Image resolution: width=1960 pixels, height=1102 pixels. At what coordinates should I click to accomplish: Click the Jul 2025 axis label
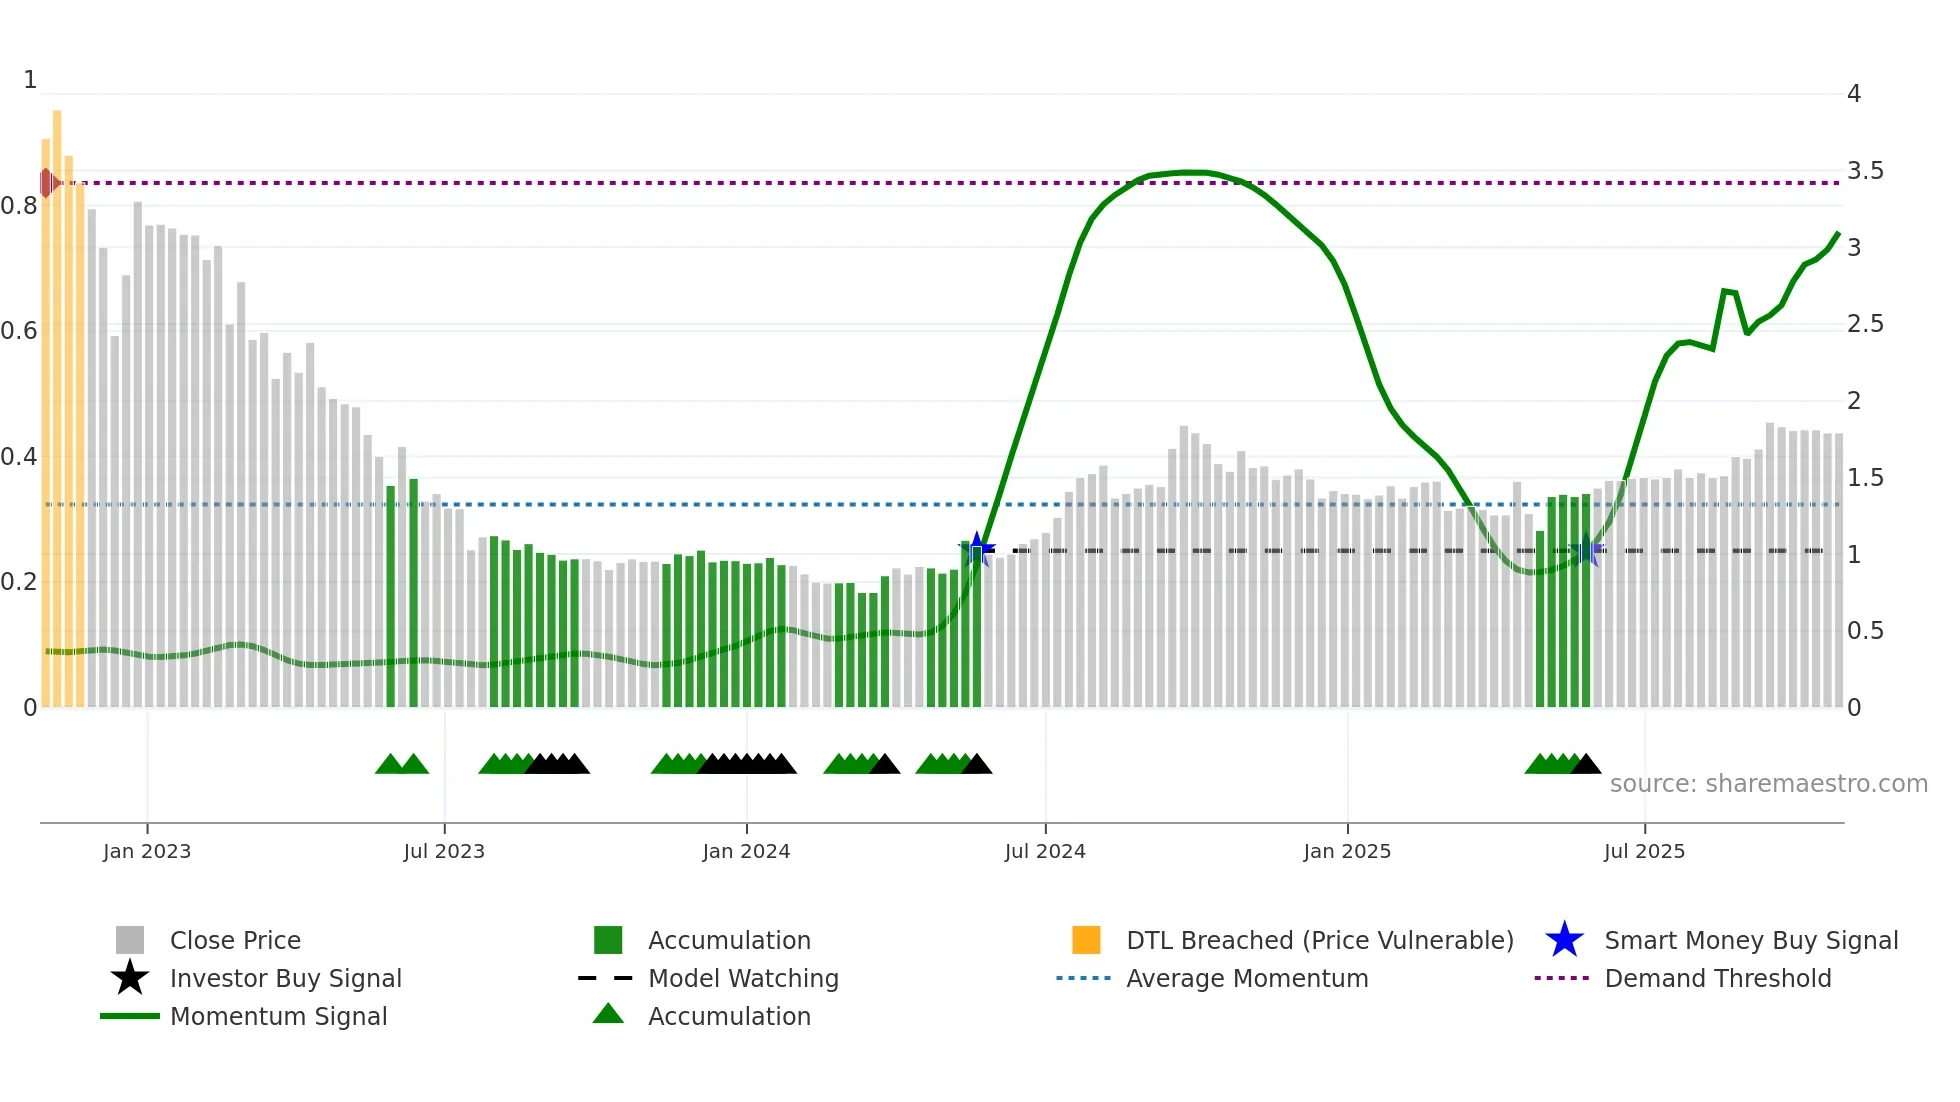pyautogui.click(x=1644, y=851)
